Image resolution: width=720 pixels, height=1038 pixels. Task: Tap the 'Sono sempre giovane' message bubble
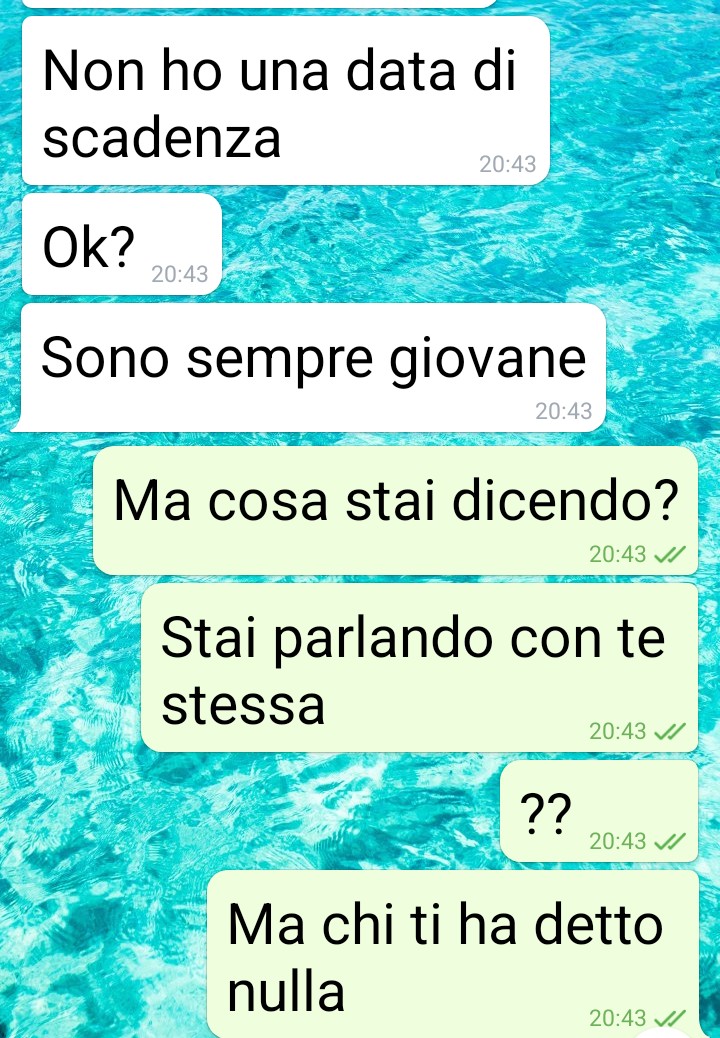[x=309, y=367]
